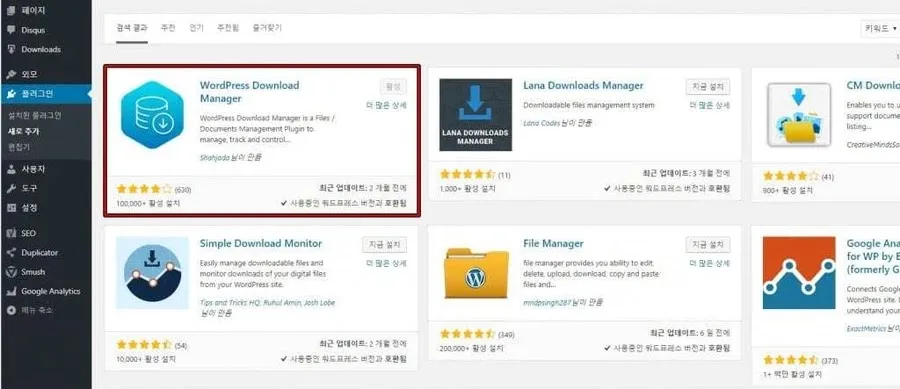The height and width of the screenshot is (389, 900).
Task: Click '최근 업데이트: 6 일 전에' text
Action: (690, 333)
